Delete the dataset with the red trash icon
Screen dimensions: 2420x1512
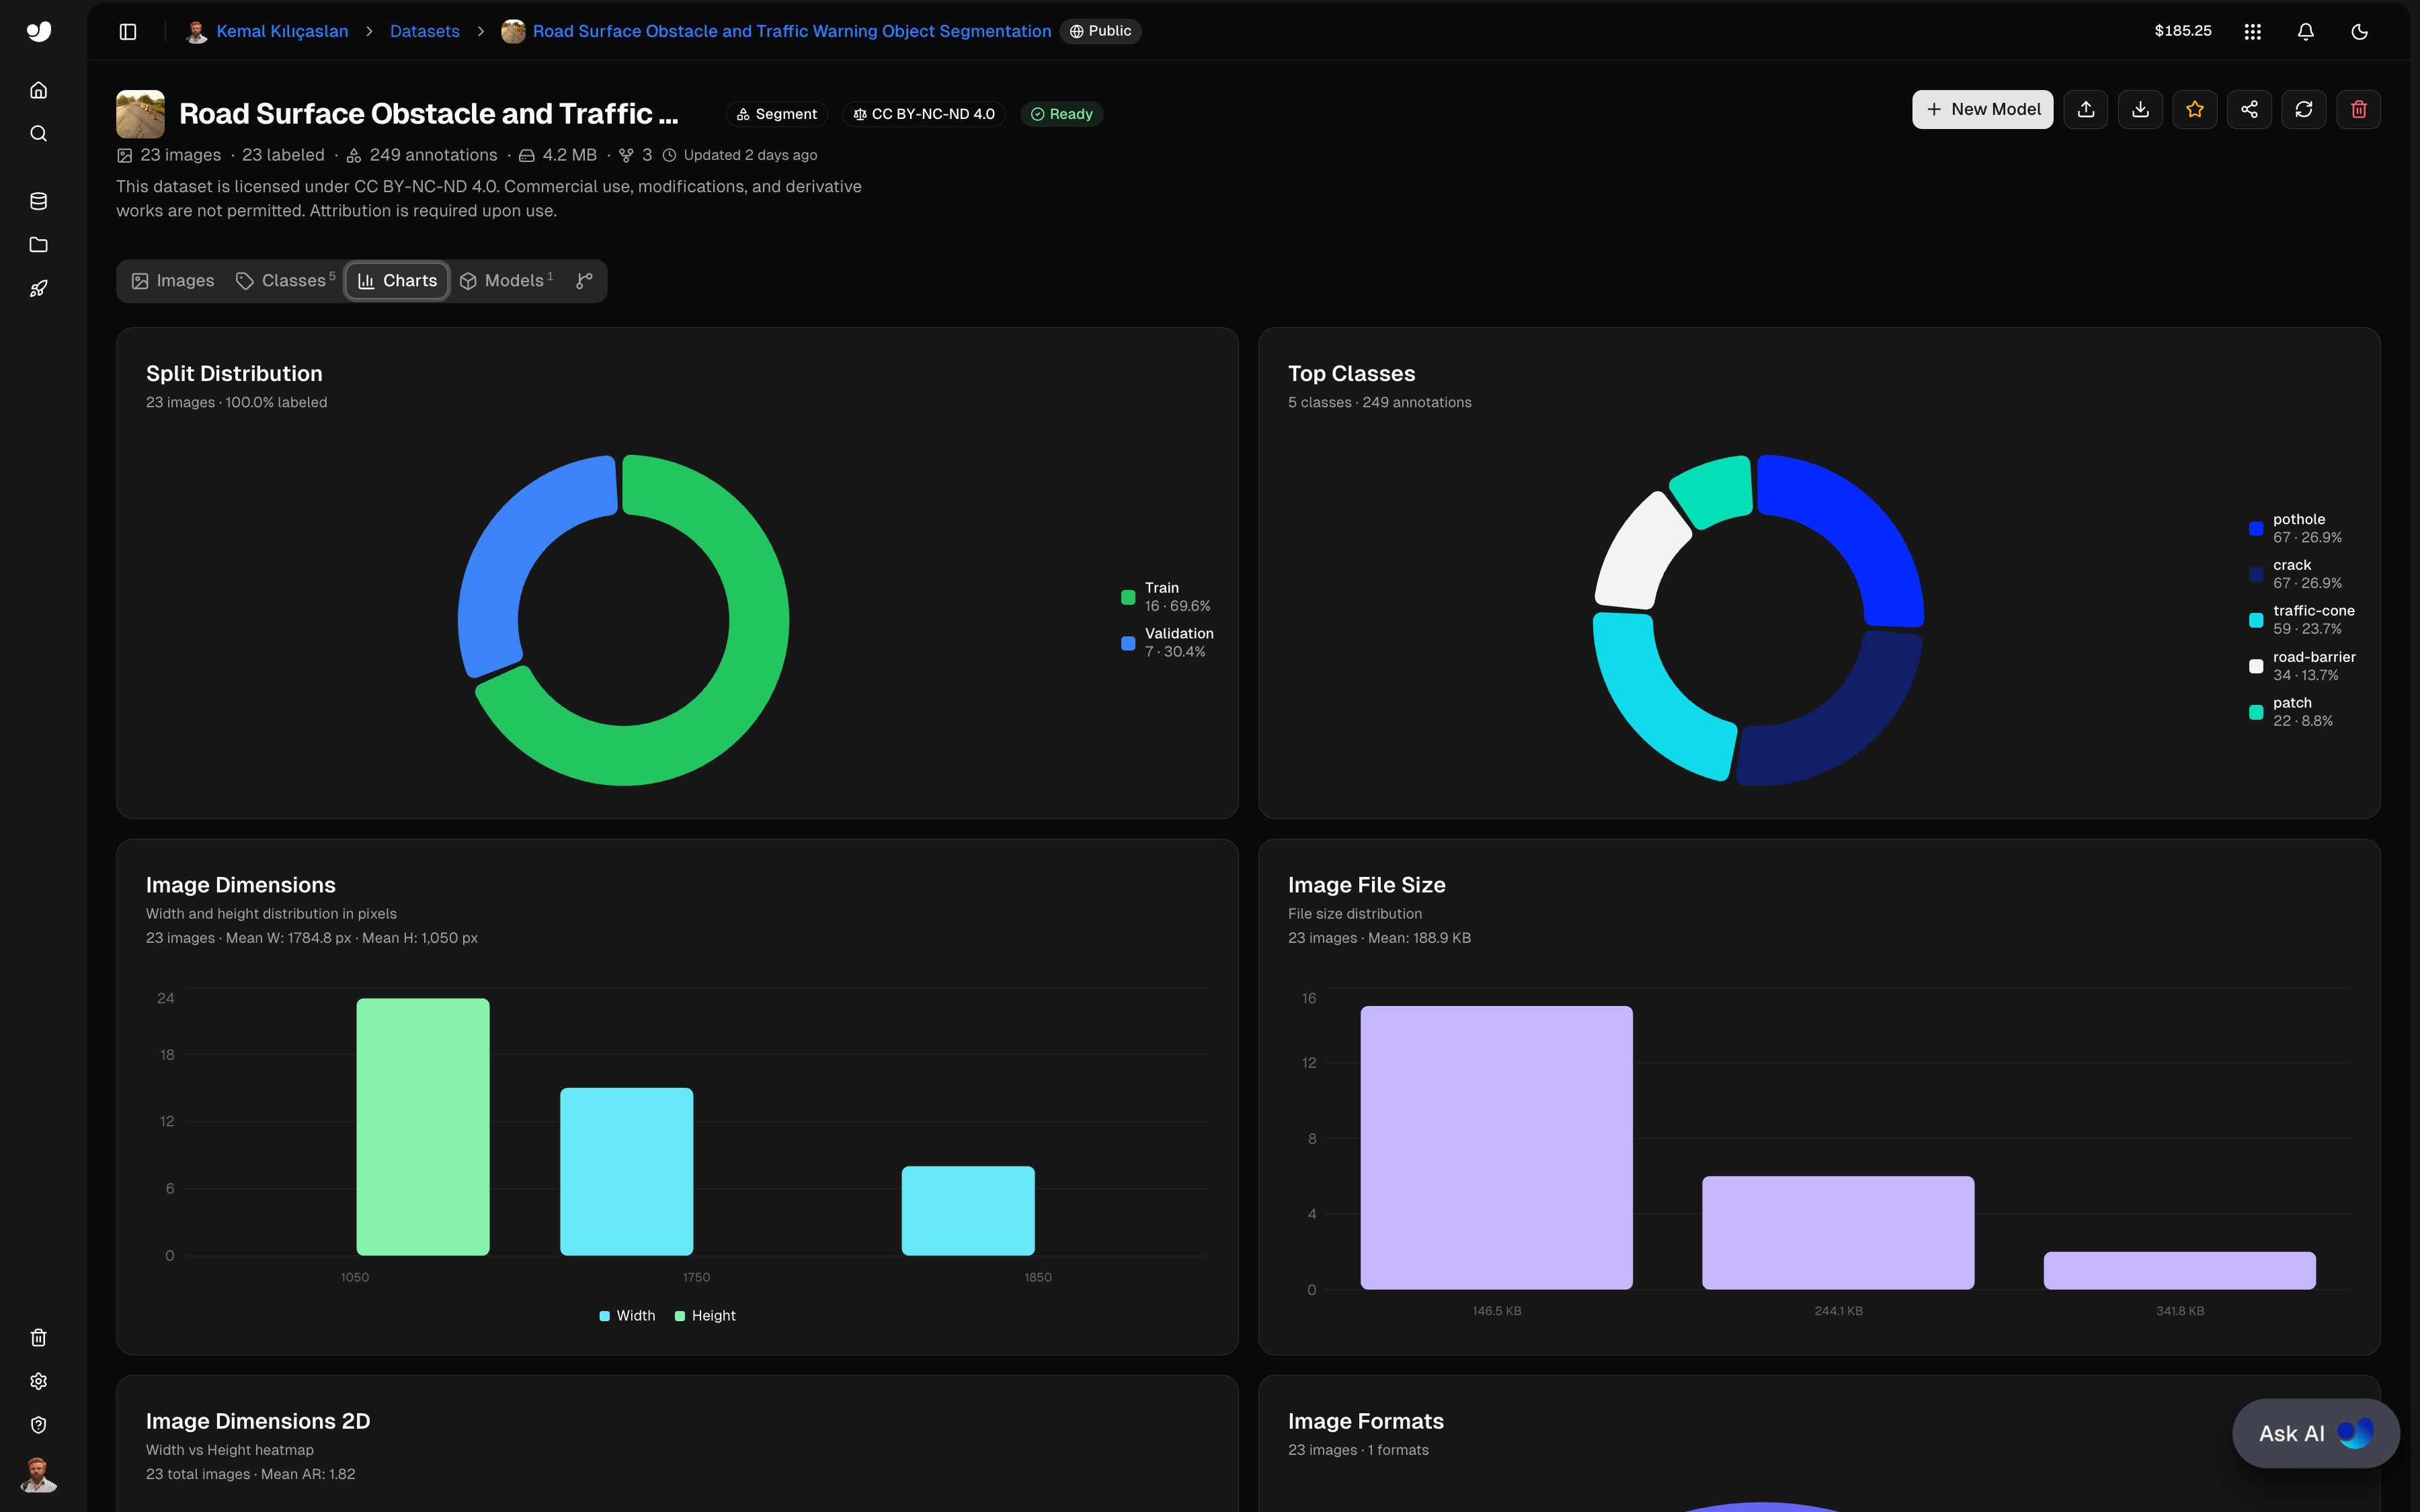click(2358, 110)
